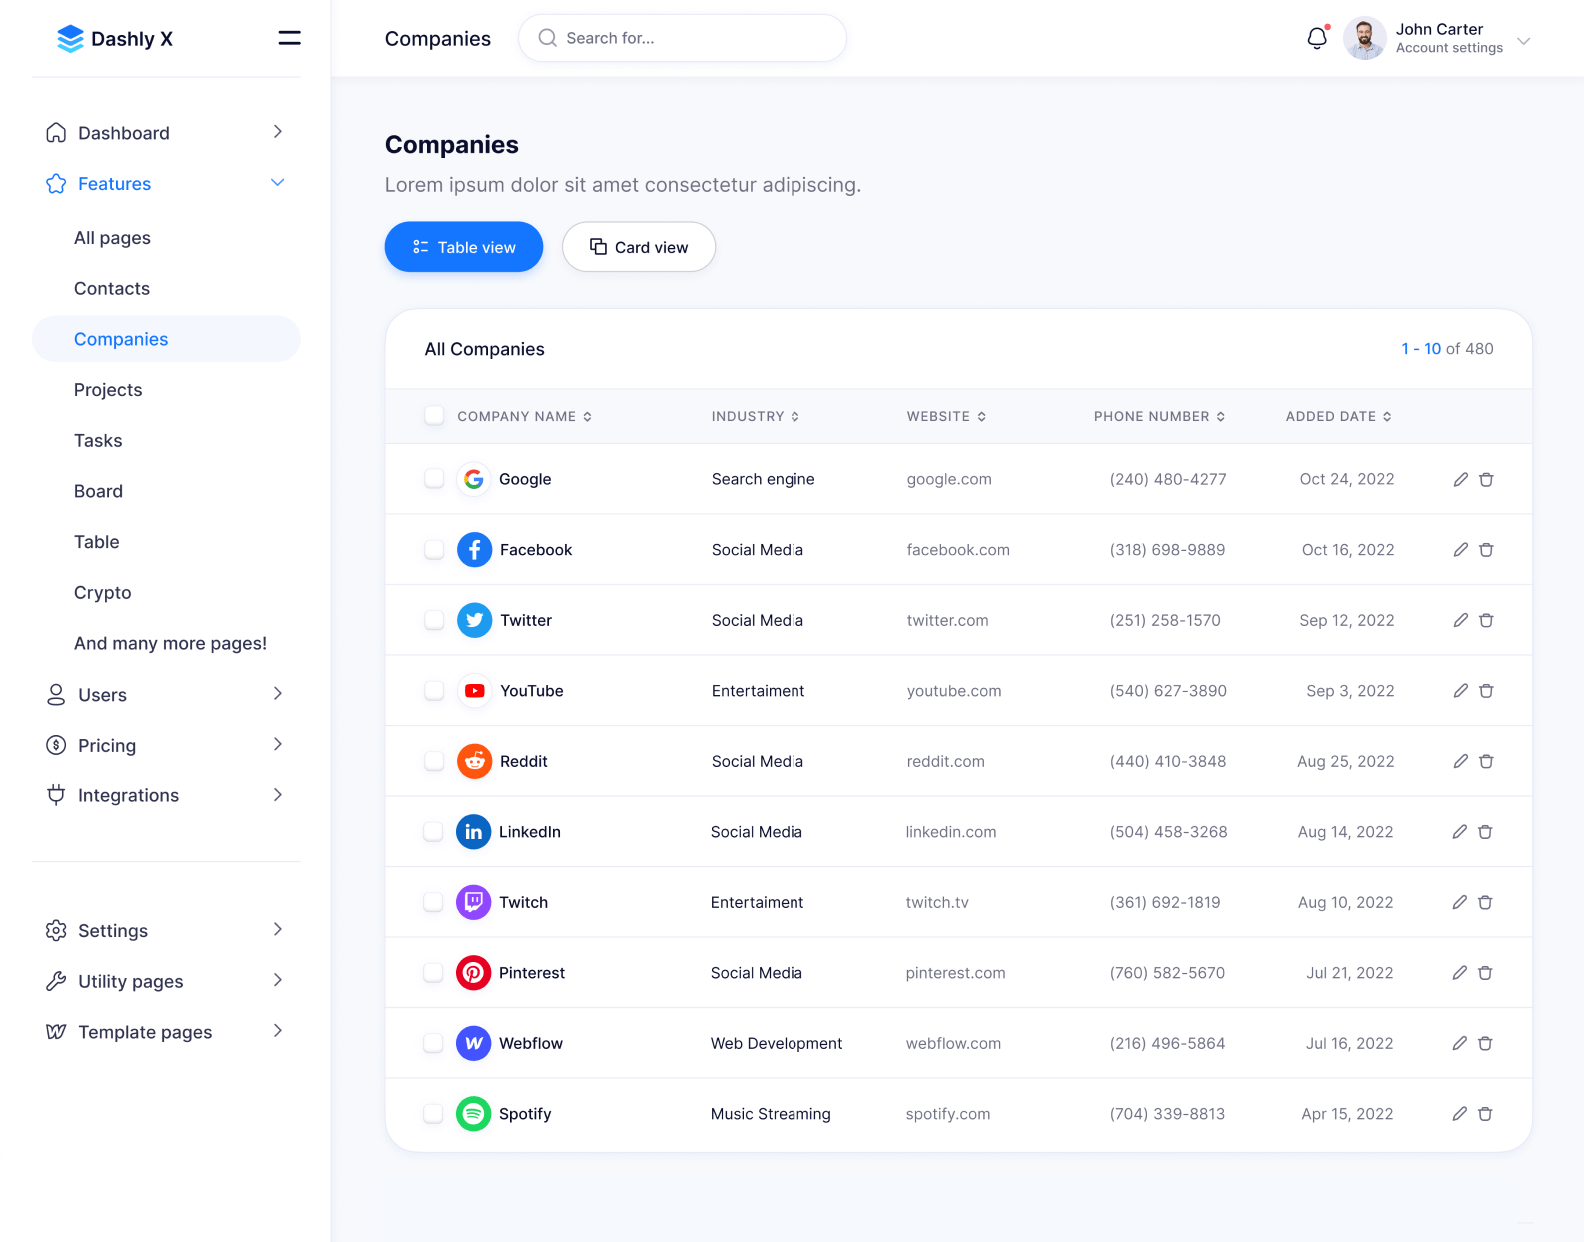Click the edit pencil for YouTube
This screenshot has width=1584, height=1242.
tap(1460, 691)
